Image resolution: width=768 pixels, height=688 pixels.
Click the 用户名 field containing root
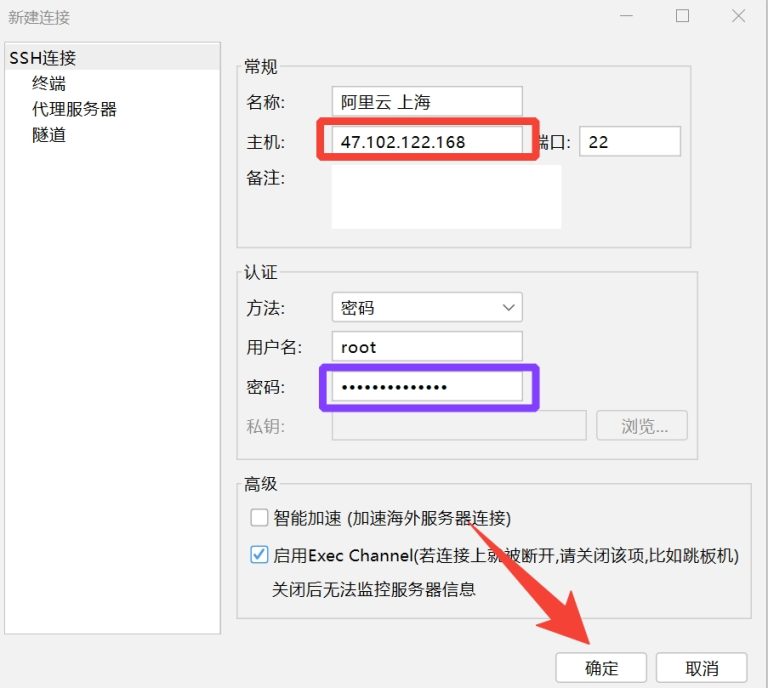point(427,347)
